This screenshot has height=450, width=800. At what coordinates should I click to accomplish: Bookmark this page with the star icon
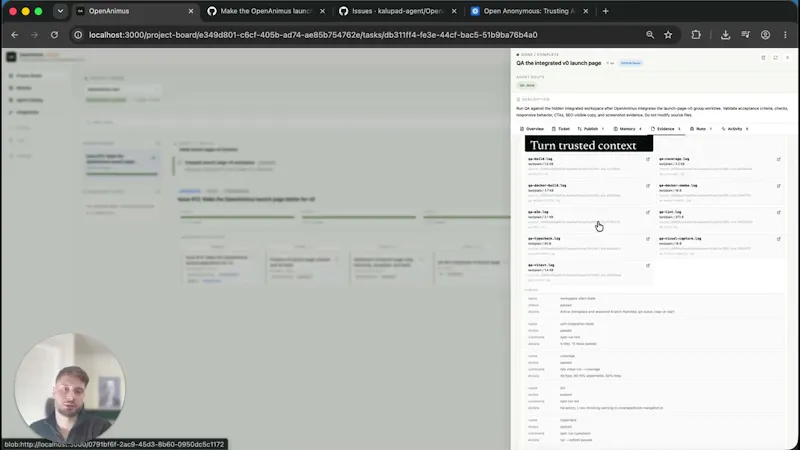(x=668, y=35)
